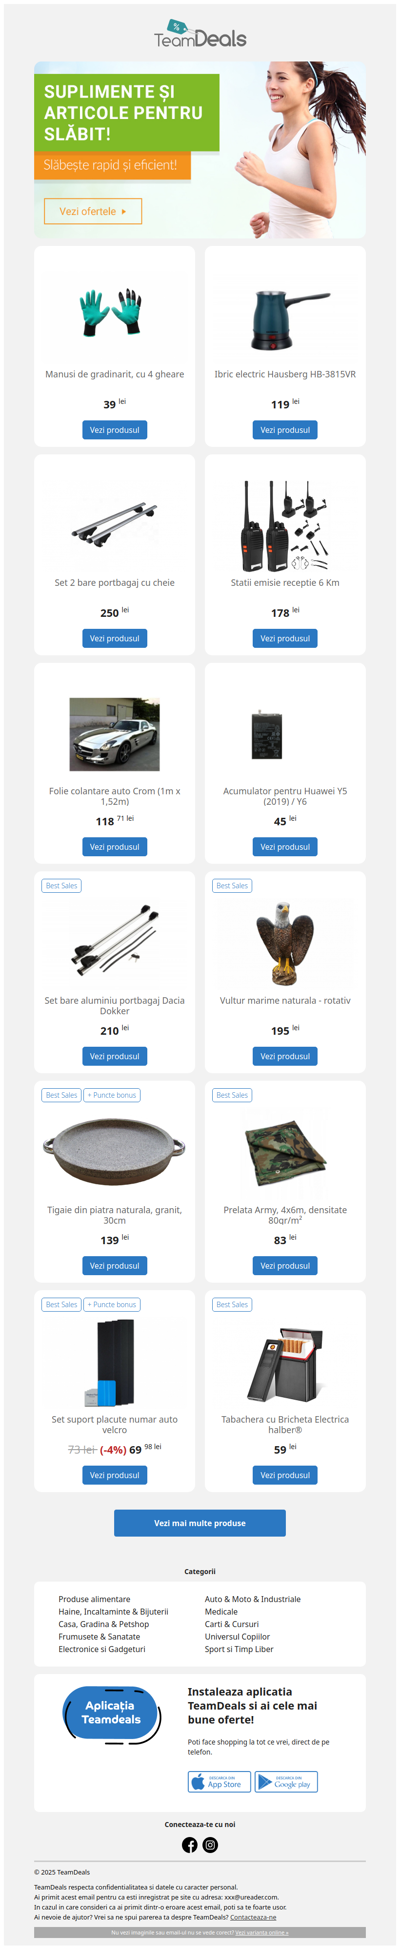Click Puncte bonus tag on Tigaie product
This screenshot has height=1950, width=400.
point(112,1095)
